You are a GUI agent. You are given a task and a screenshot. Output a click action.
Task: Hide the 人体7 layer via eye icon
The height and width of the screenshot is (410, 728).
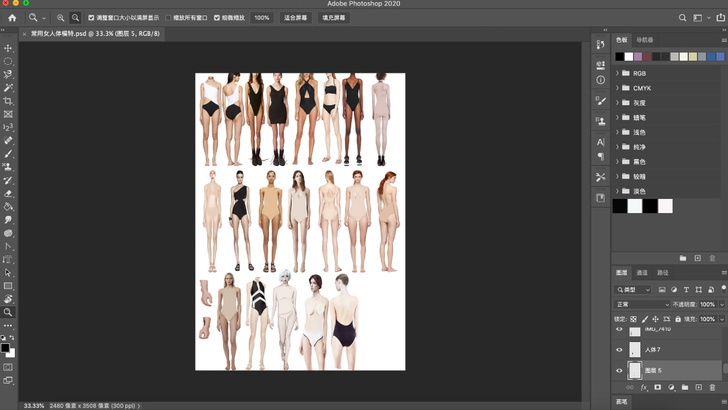[x=619, y=350]
